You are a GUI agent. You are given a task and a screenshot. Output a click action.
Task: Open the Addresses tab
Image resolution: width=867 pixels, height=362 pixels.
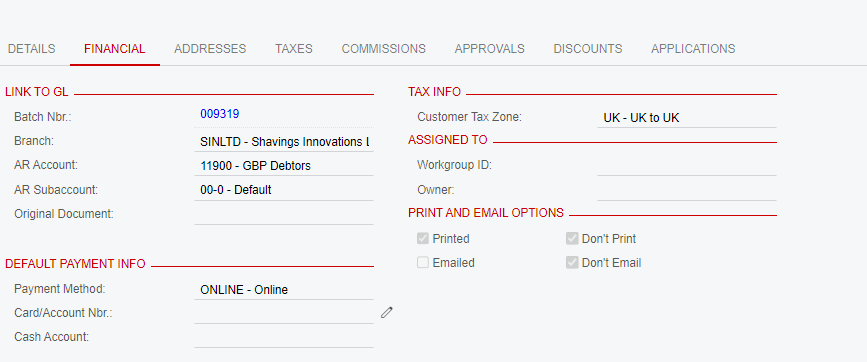[x=210, y=49]
